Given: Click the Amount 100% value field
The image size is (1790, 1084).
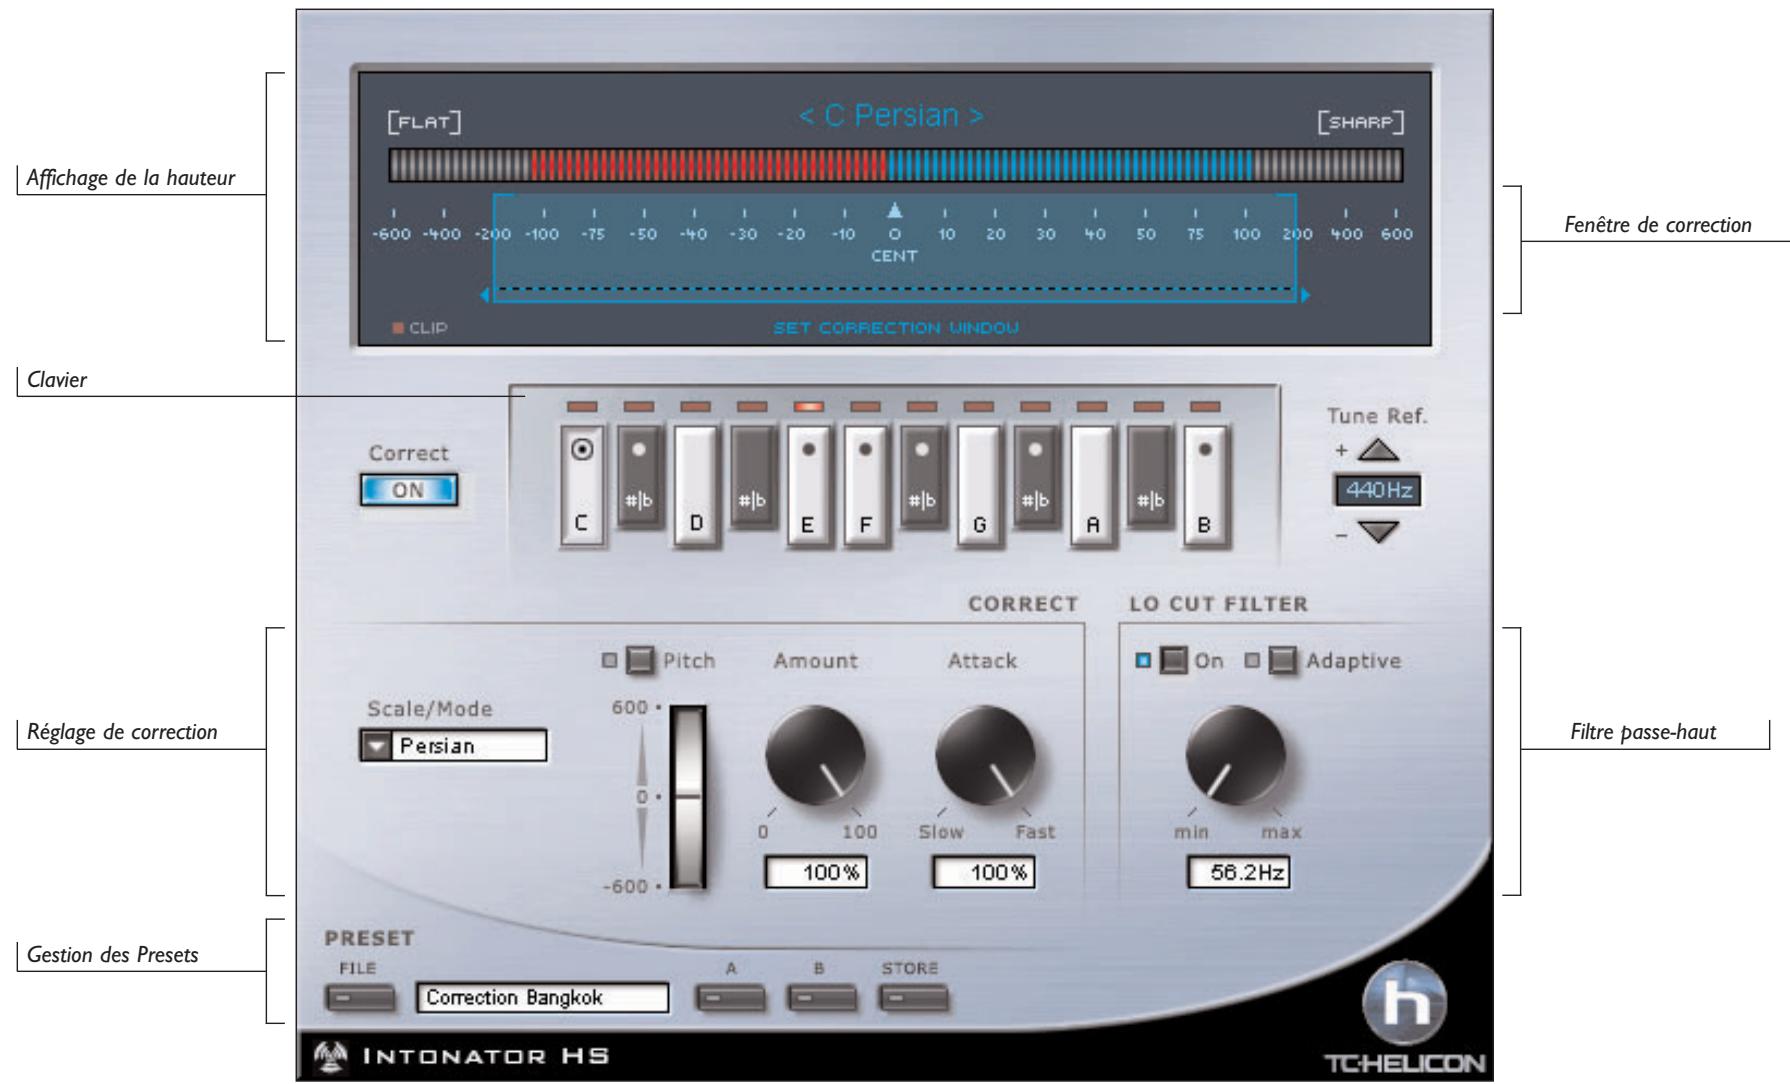Looking at the screenshot, I should coord(816,873).
